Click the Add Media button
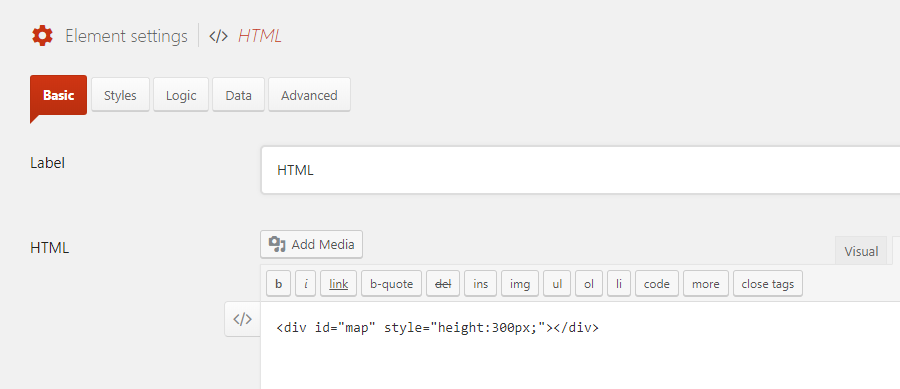Image resolution: width=900 pixels, height=389 pixels. 312,244
